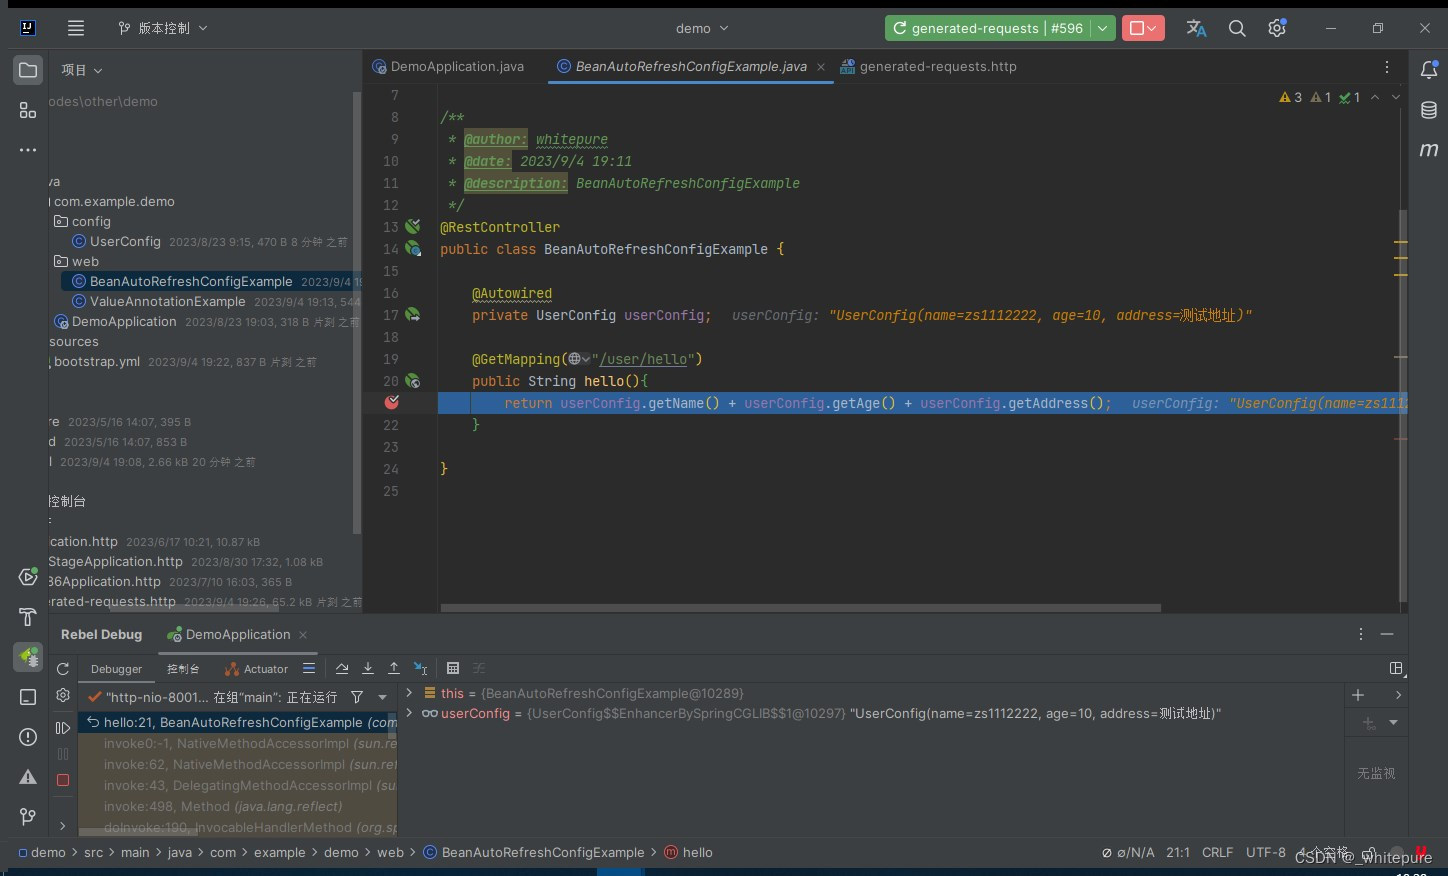Select ValueAnnotationExample in project tree

[x=167, y=301]
